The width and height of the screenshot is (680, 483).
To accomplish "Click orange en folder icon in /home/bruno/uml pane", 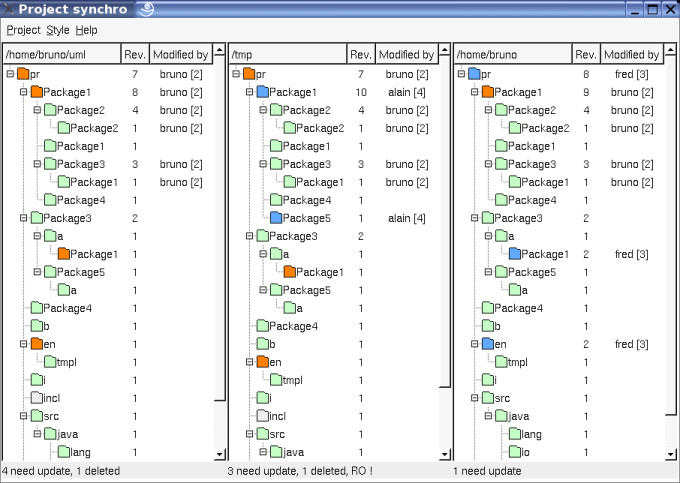I will tap(37, 344).
